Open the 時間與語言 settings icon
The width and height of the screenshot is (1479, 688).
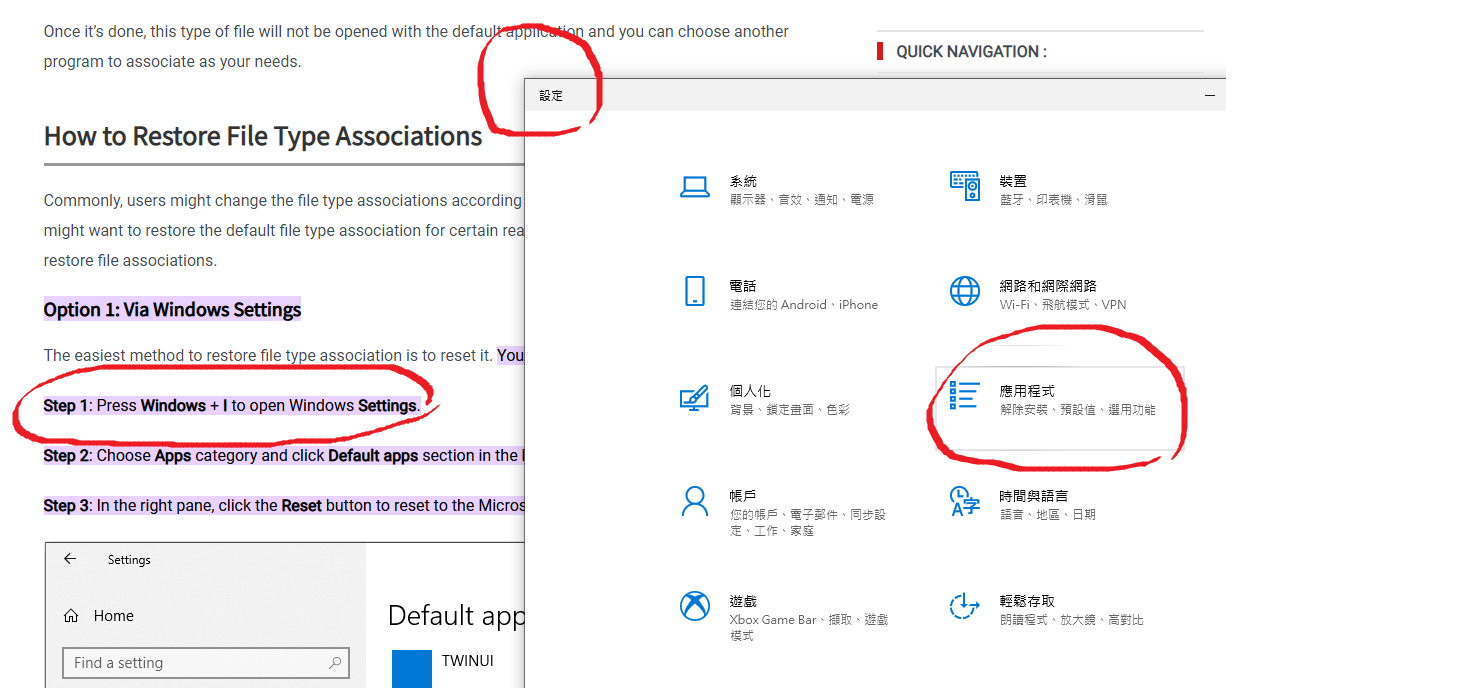[x=964, y=501]
